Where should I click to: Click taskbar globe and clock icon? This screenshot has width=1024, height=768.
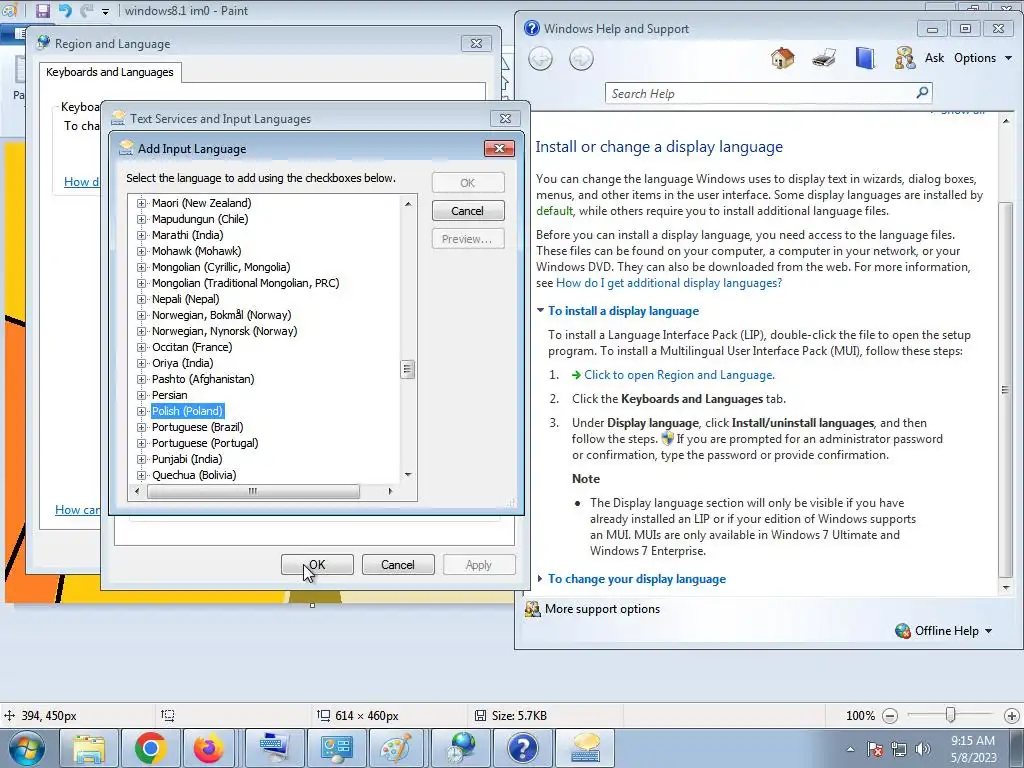pyautogui.click(x=462, y=748)
